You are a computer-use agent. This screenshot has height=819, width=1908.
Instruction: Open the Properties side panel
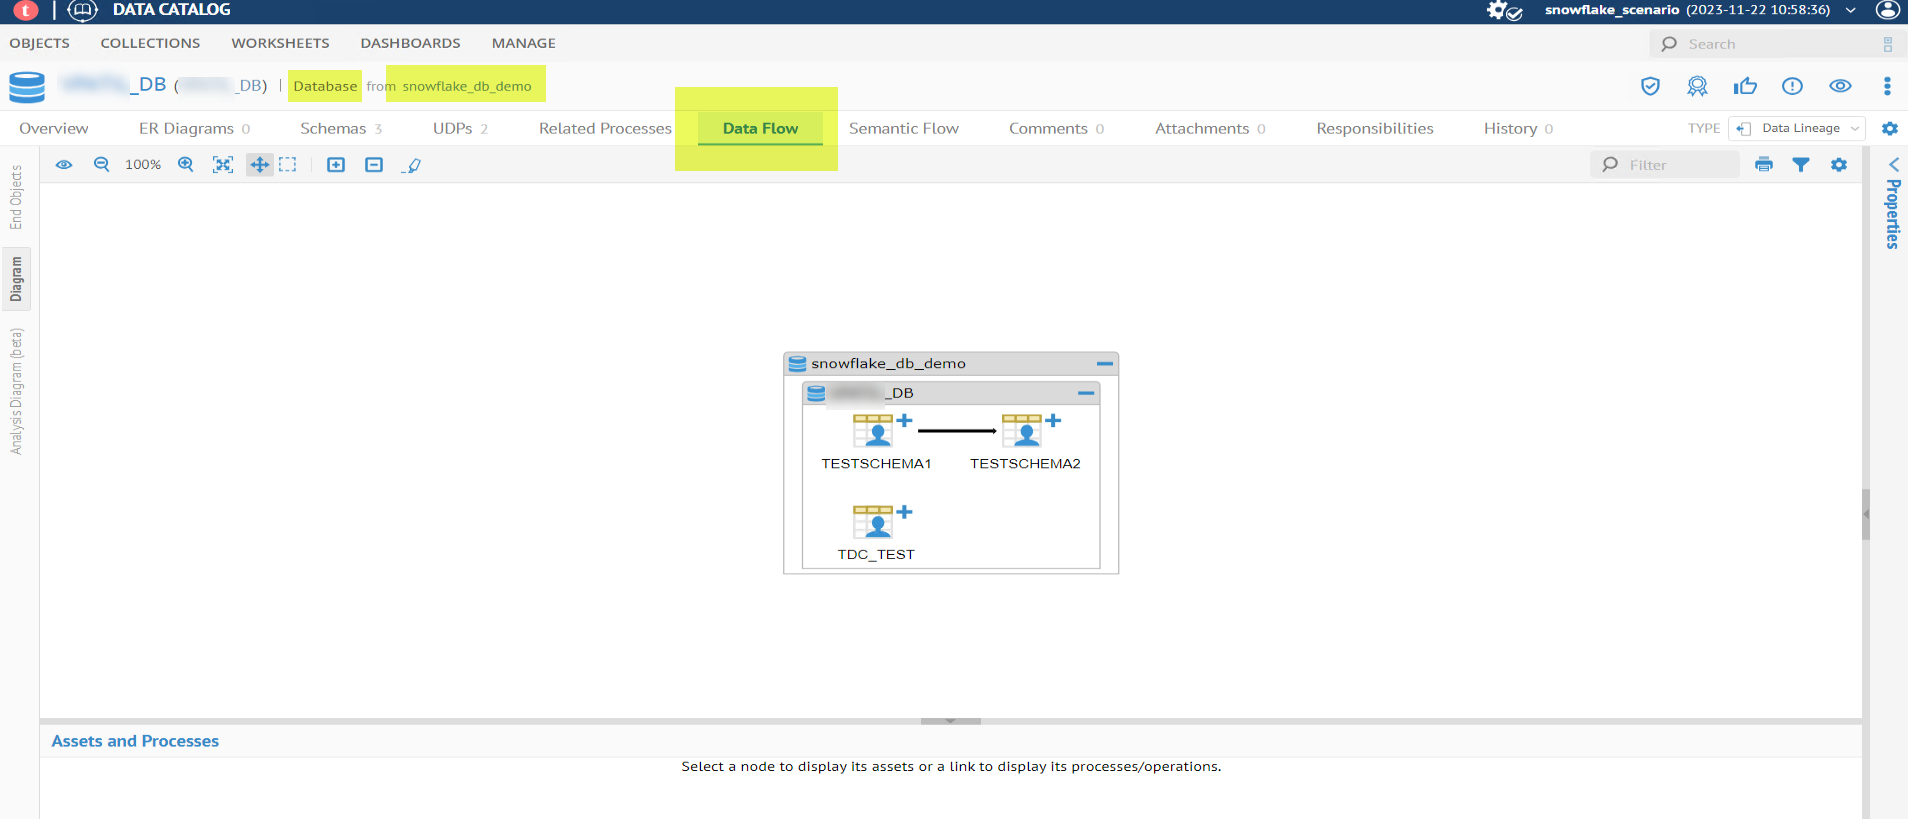pos(1892,205)
